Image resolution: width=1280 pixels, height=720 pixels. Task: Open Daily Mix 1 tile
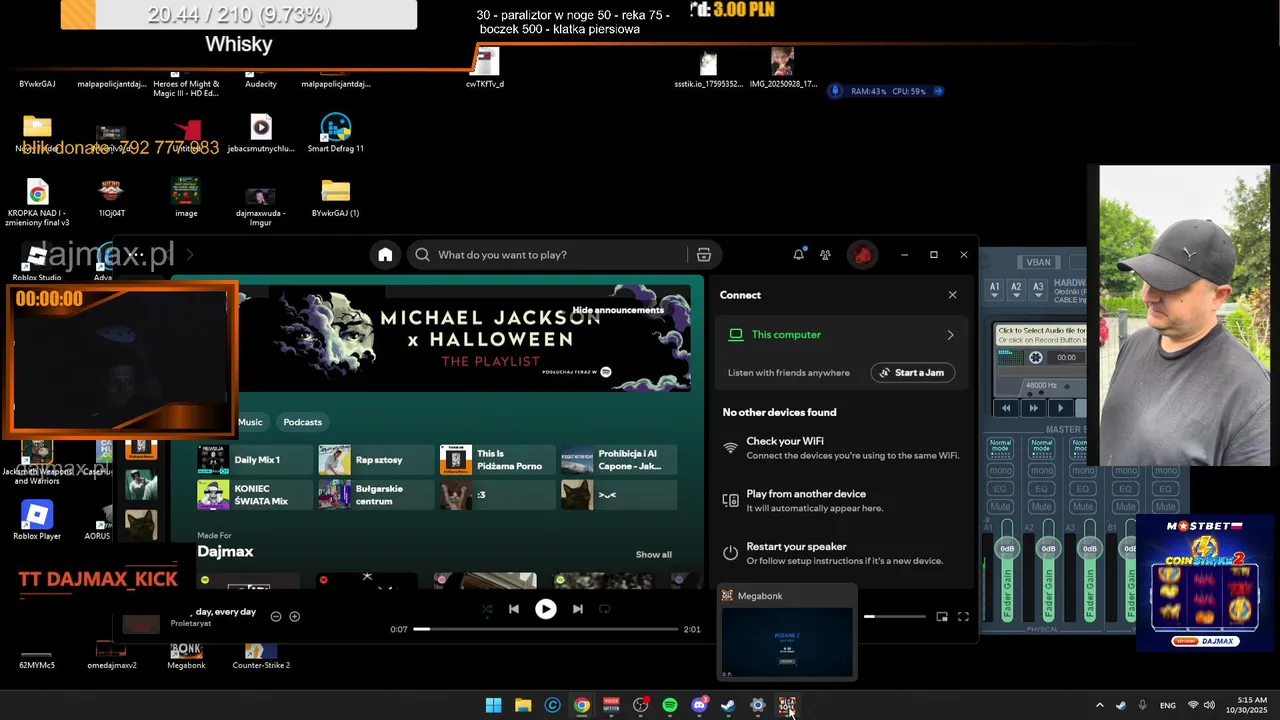point(255,460)
